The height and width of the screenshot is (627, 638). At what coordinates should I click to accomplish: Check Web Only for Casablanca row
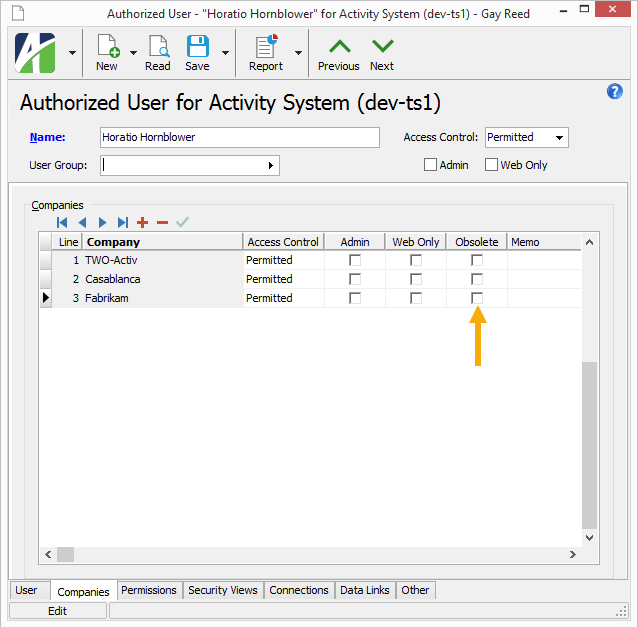tap(416, 279)
